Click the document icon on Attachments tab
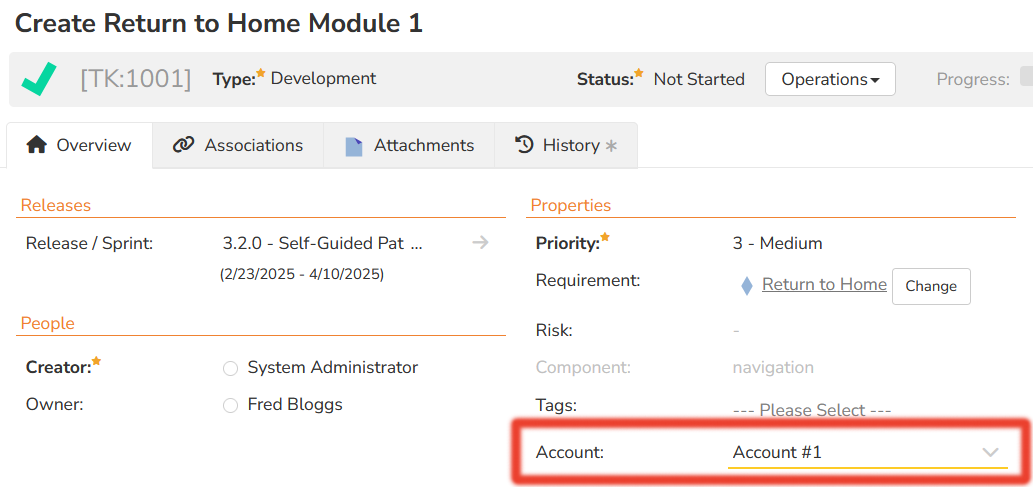Viewport: 1033px width, 487px height. tap(354, 146)
